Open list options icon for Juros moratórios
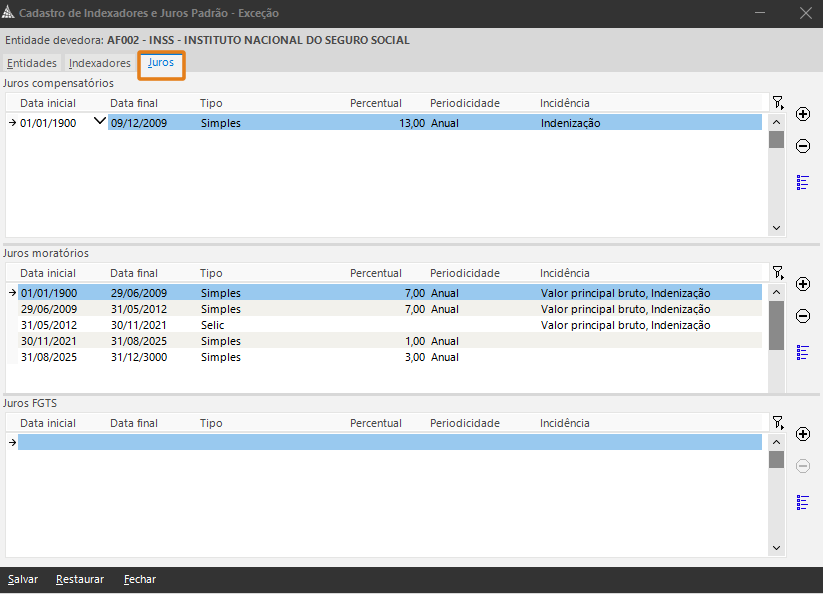The height and width of the screenshot is (594, 823). pyautogui.click(x=802, y=352)
